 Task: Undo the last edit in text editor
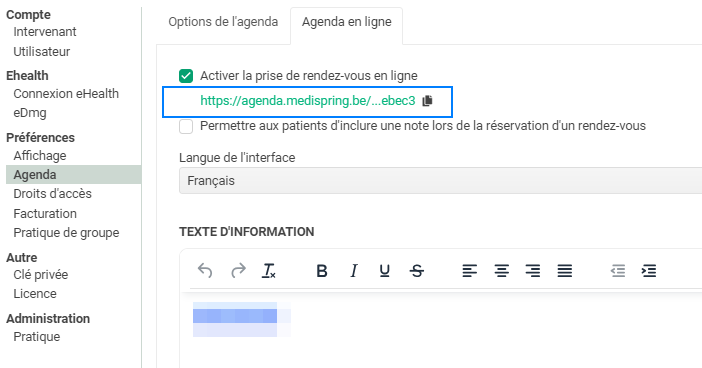tap(205, 271)
